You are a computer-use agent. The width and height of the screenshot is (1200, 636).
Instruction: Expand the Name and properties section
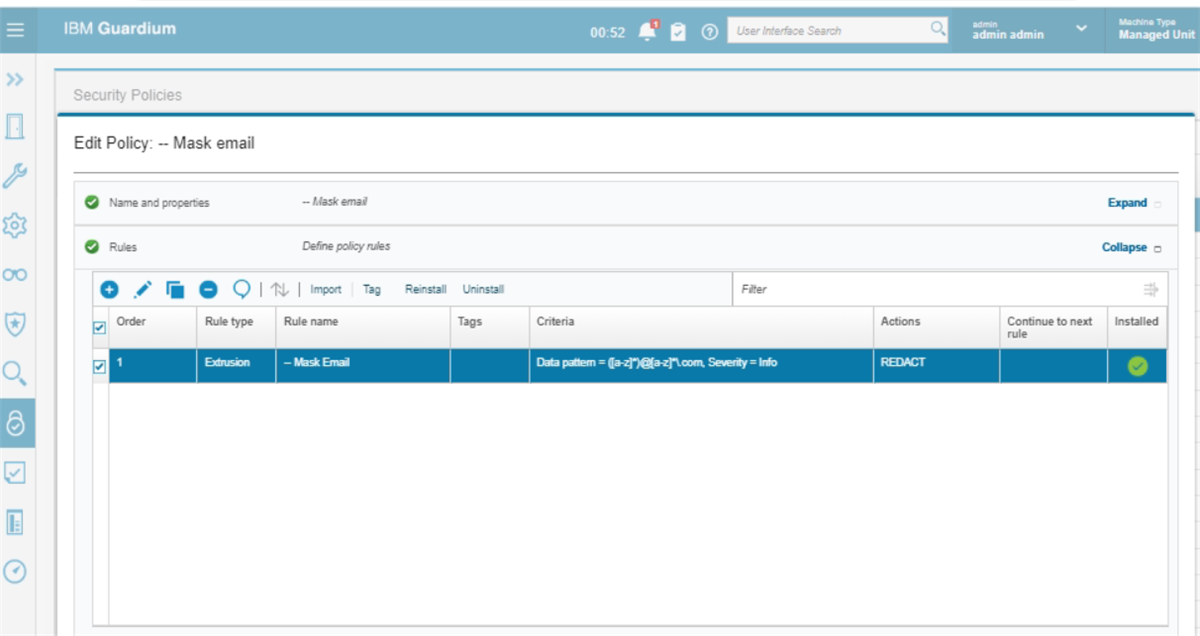click(1129, 202)
